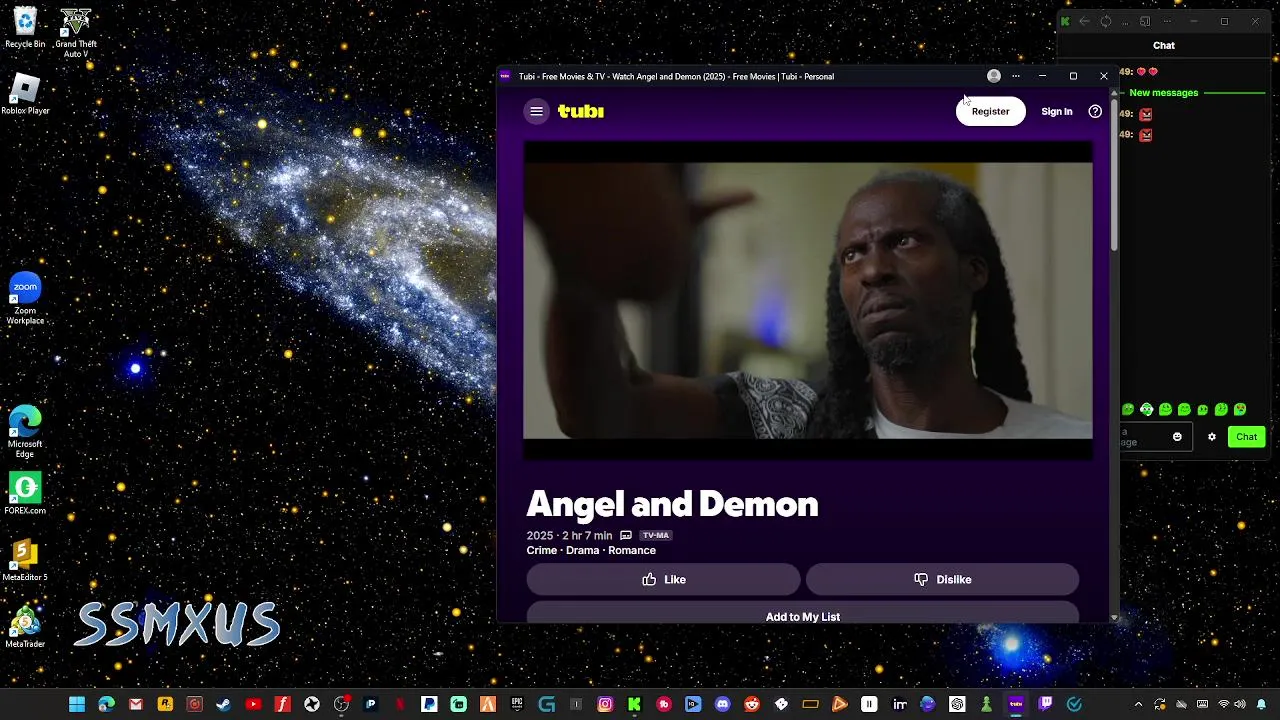The height and width of the screenshot is (720, 1280).
Task: Select MetaTrader desktop icon
Action: 25,628
